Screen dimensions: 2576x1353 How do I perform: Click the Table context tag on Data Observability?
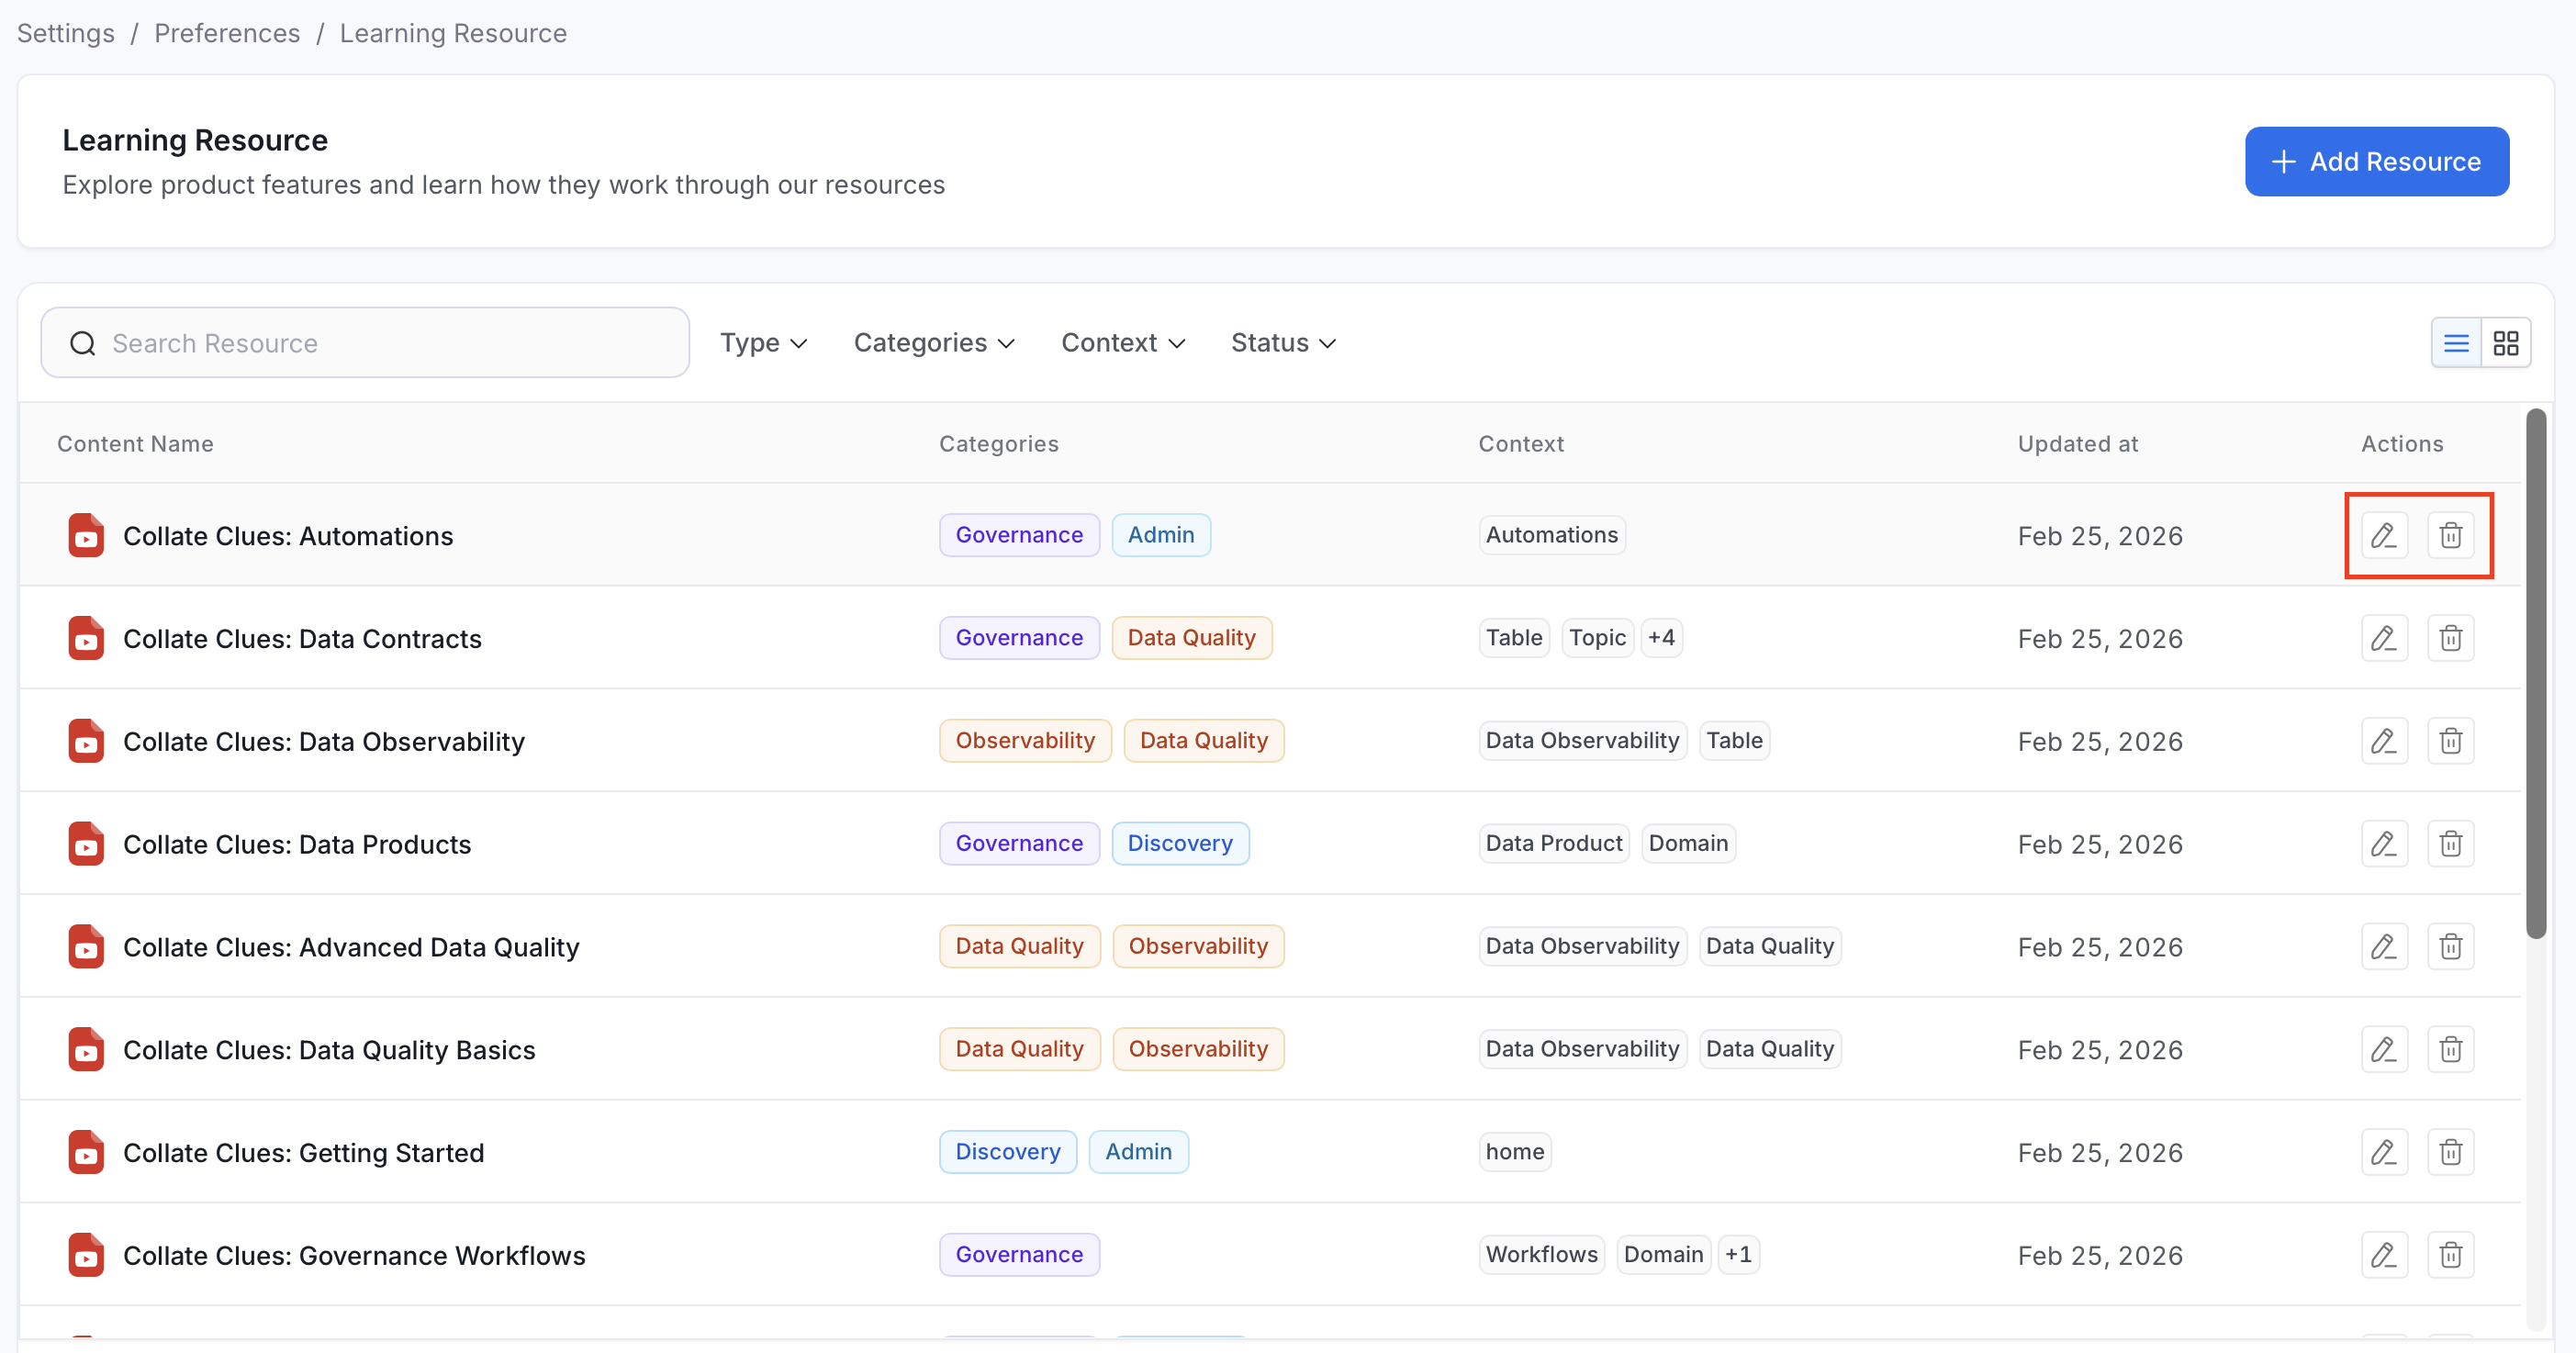tap(1734, 741)
